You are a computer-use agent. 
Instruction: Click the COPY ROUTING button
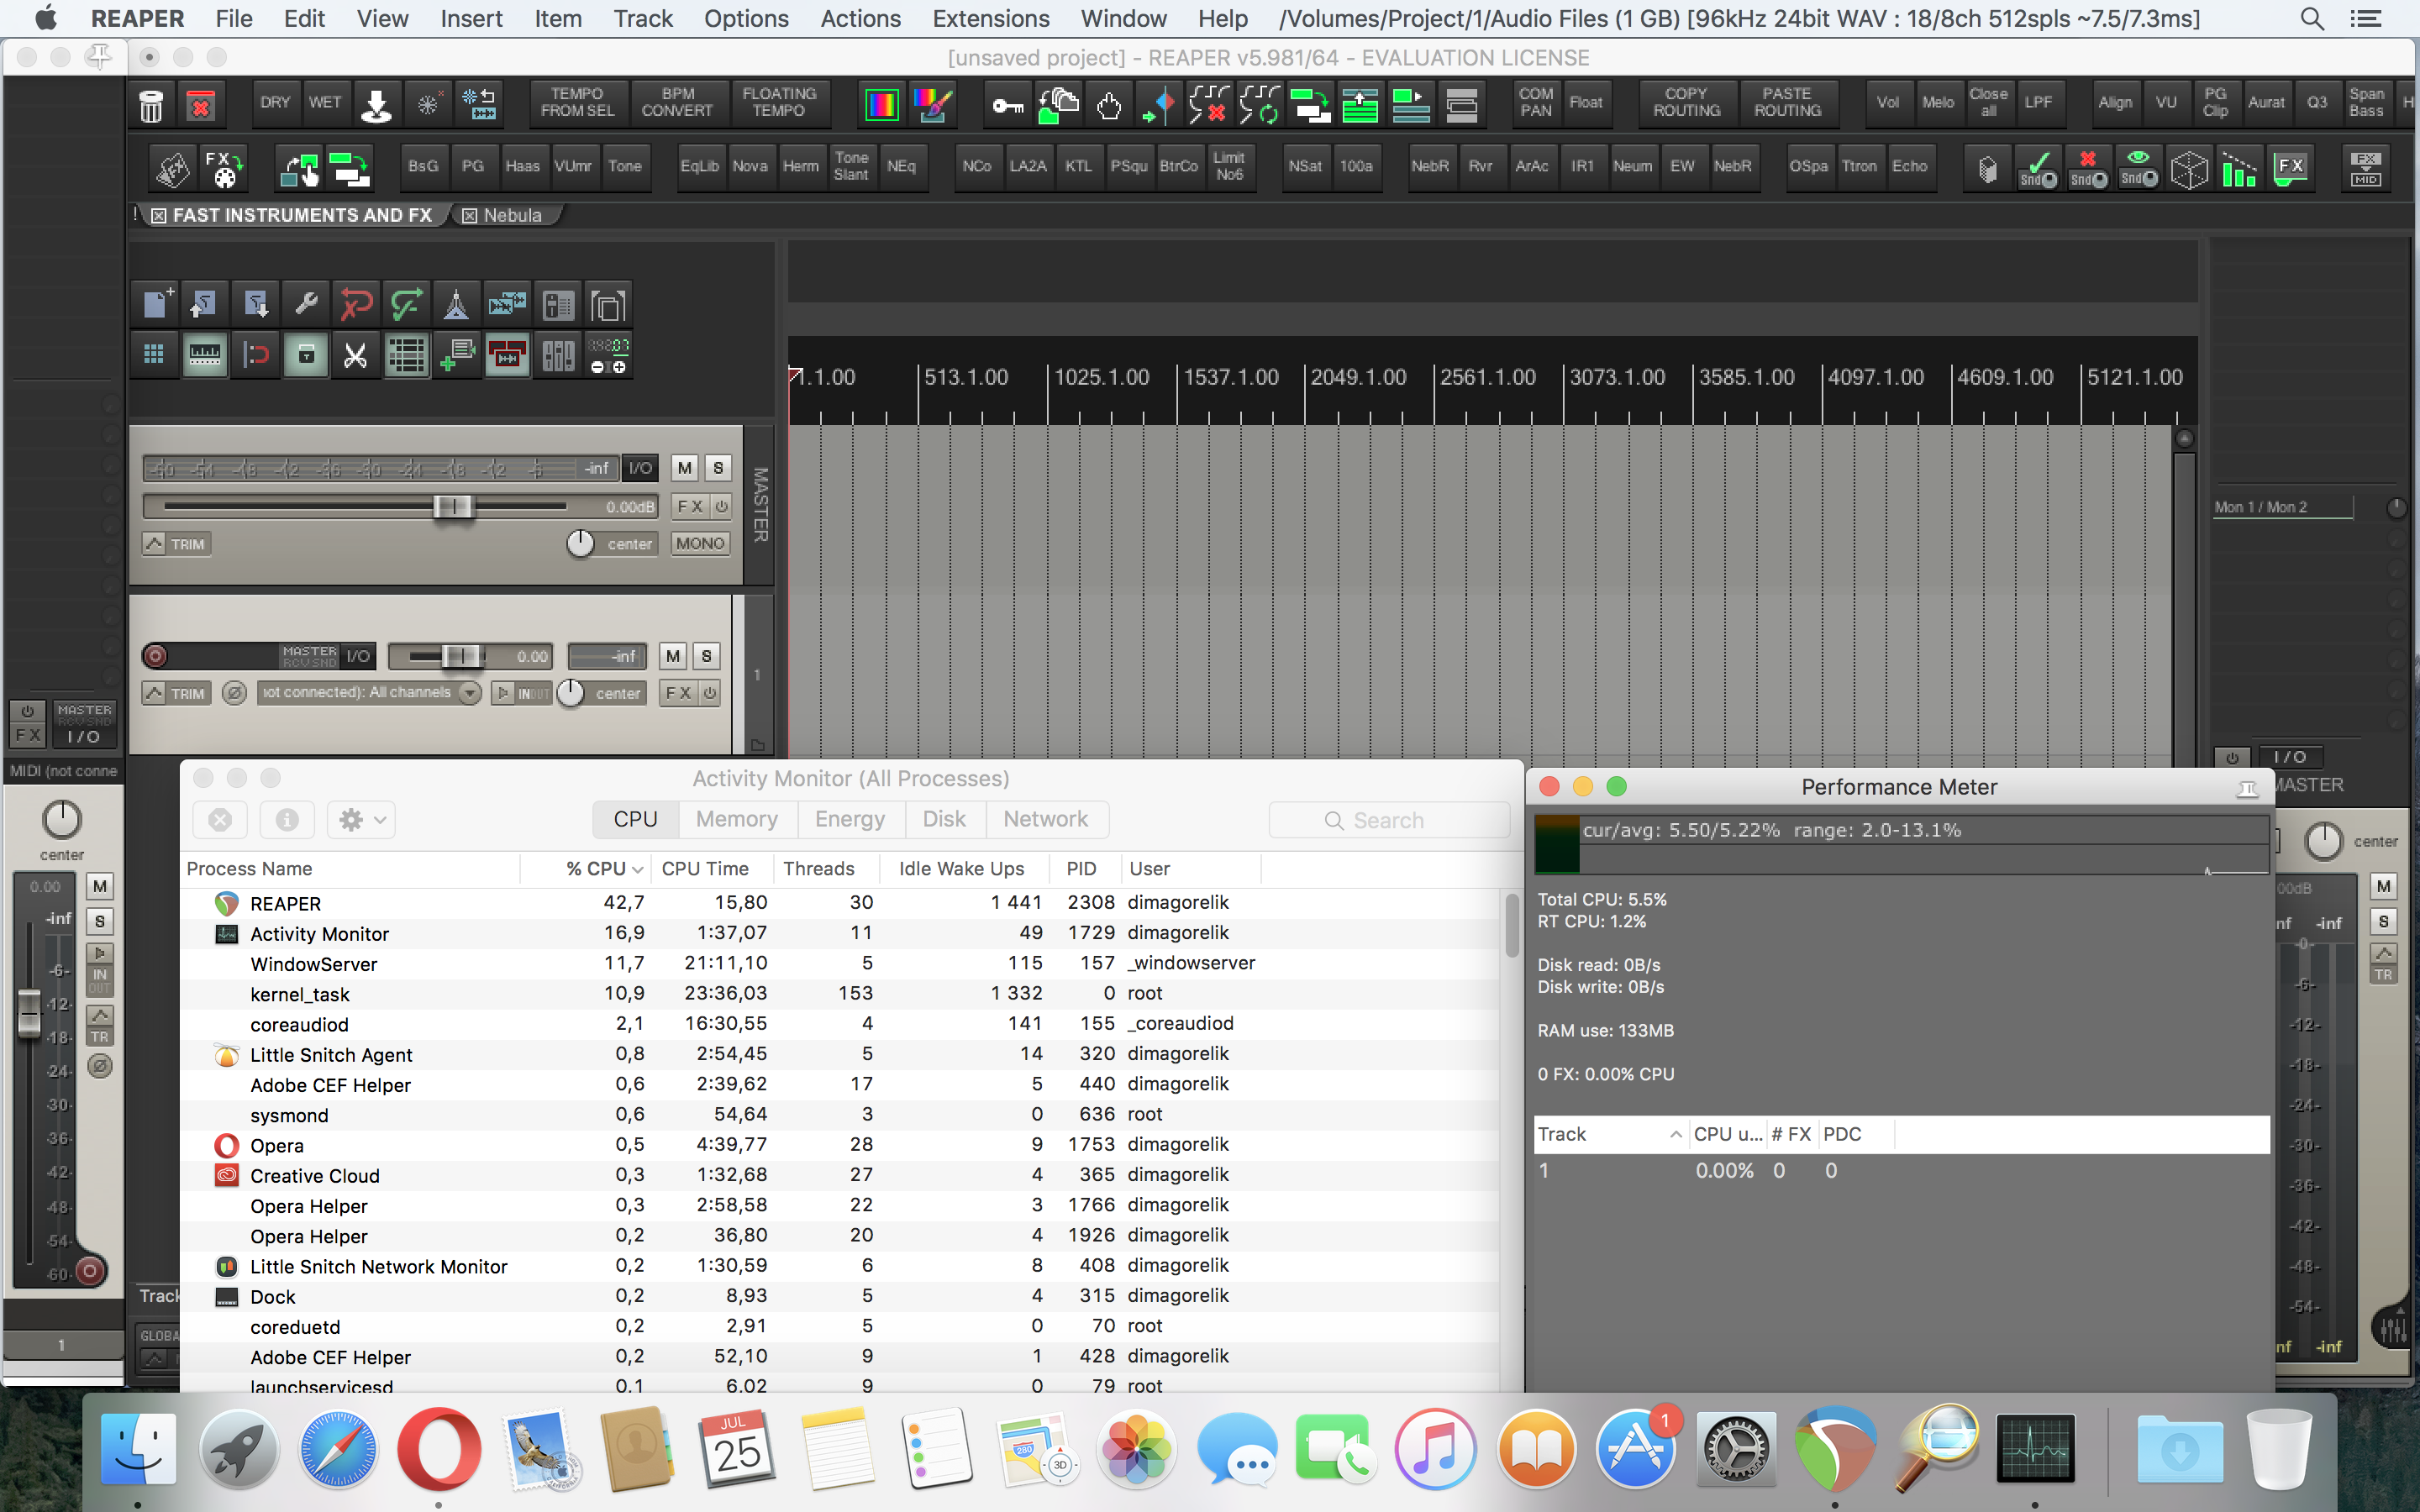(1686, 102)
